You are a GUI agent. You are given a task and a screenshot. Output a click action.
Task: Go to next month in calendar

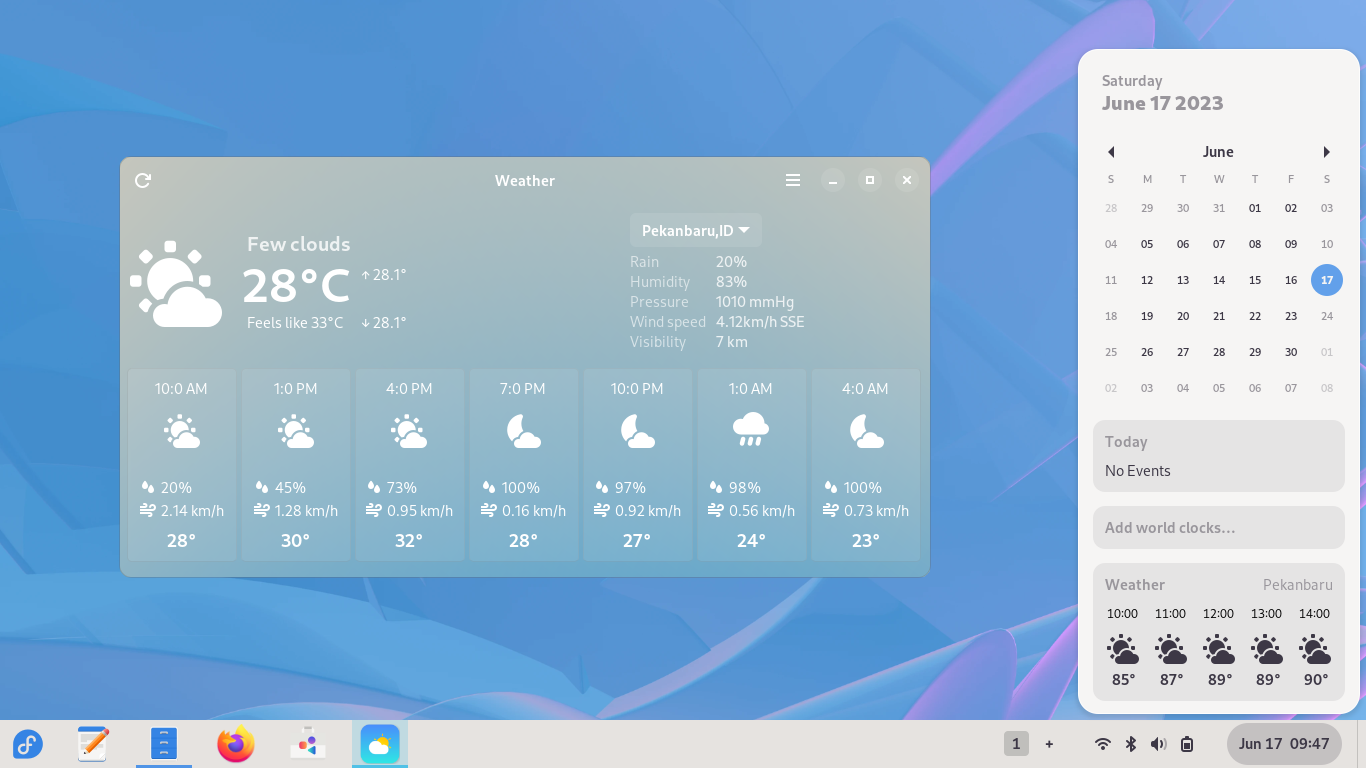click(x=1327, y=152)
